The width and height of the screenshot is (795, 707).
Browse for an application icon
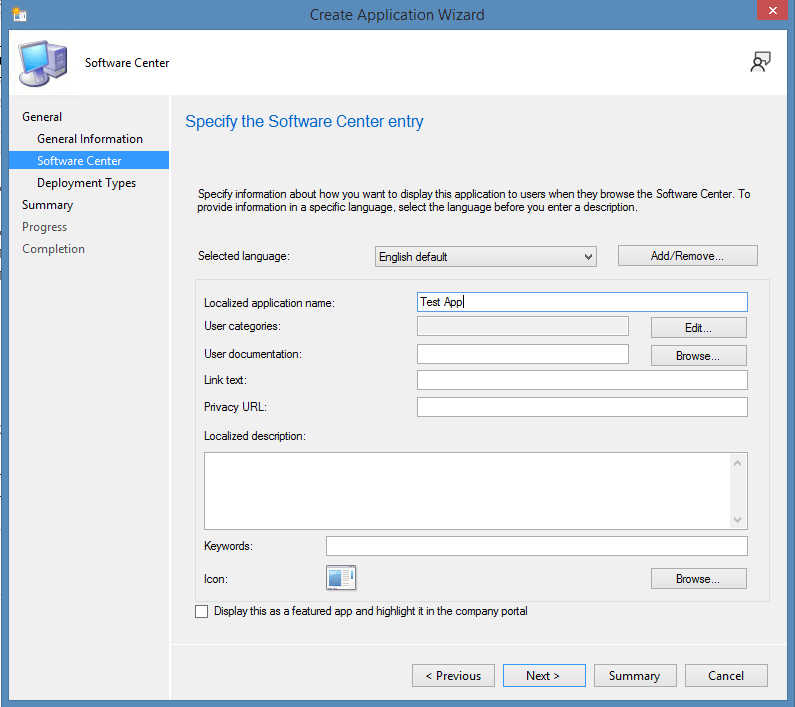(x=699, y=579)
